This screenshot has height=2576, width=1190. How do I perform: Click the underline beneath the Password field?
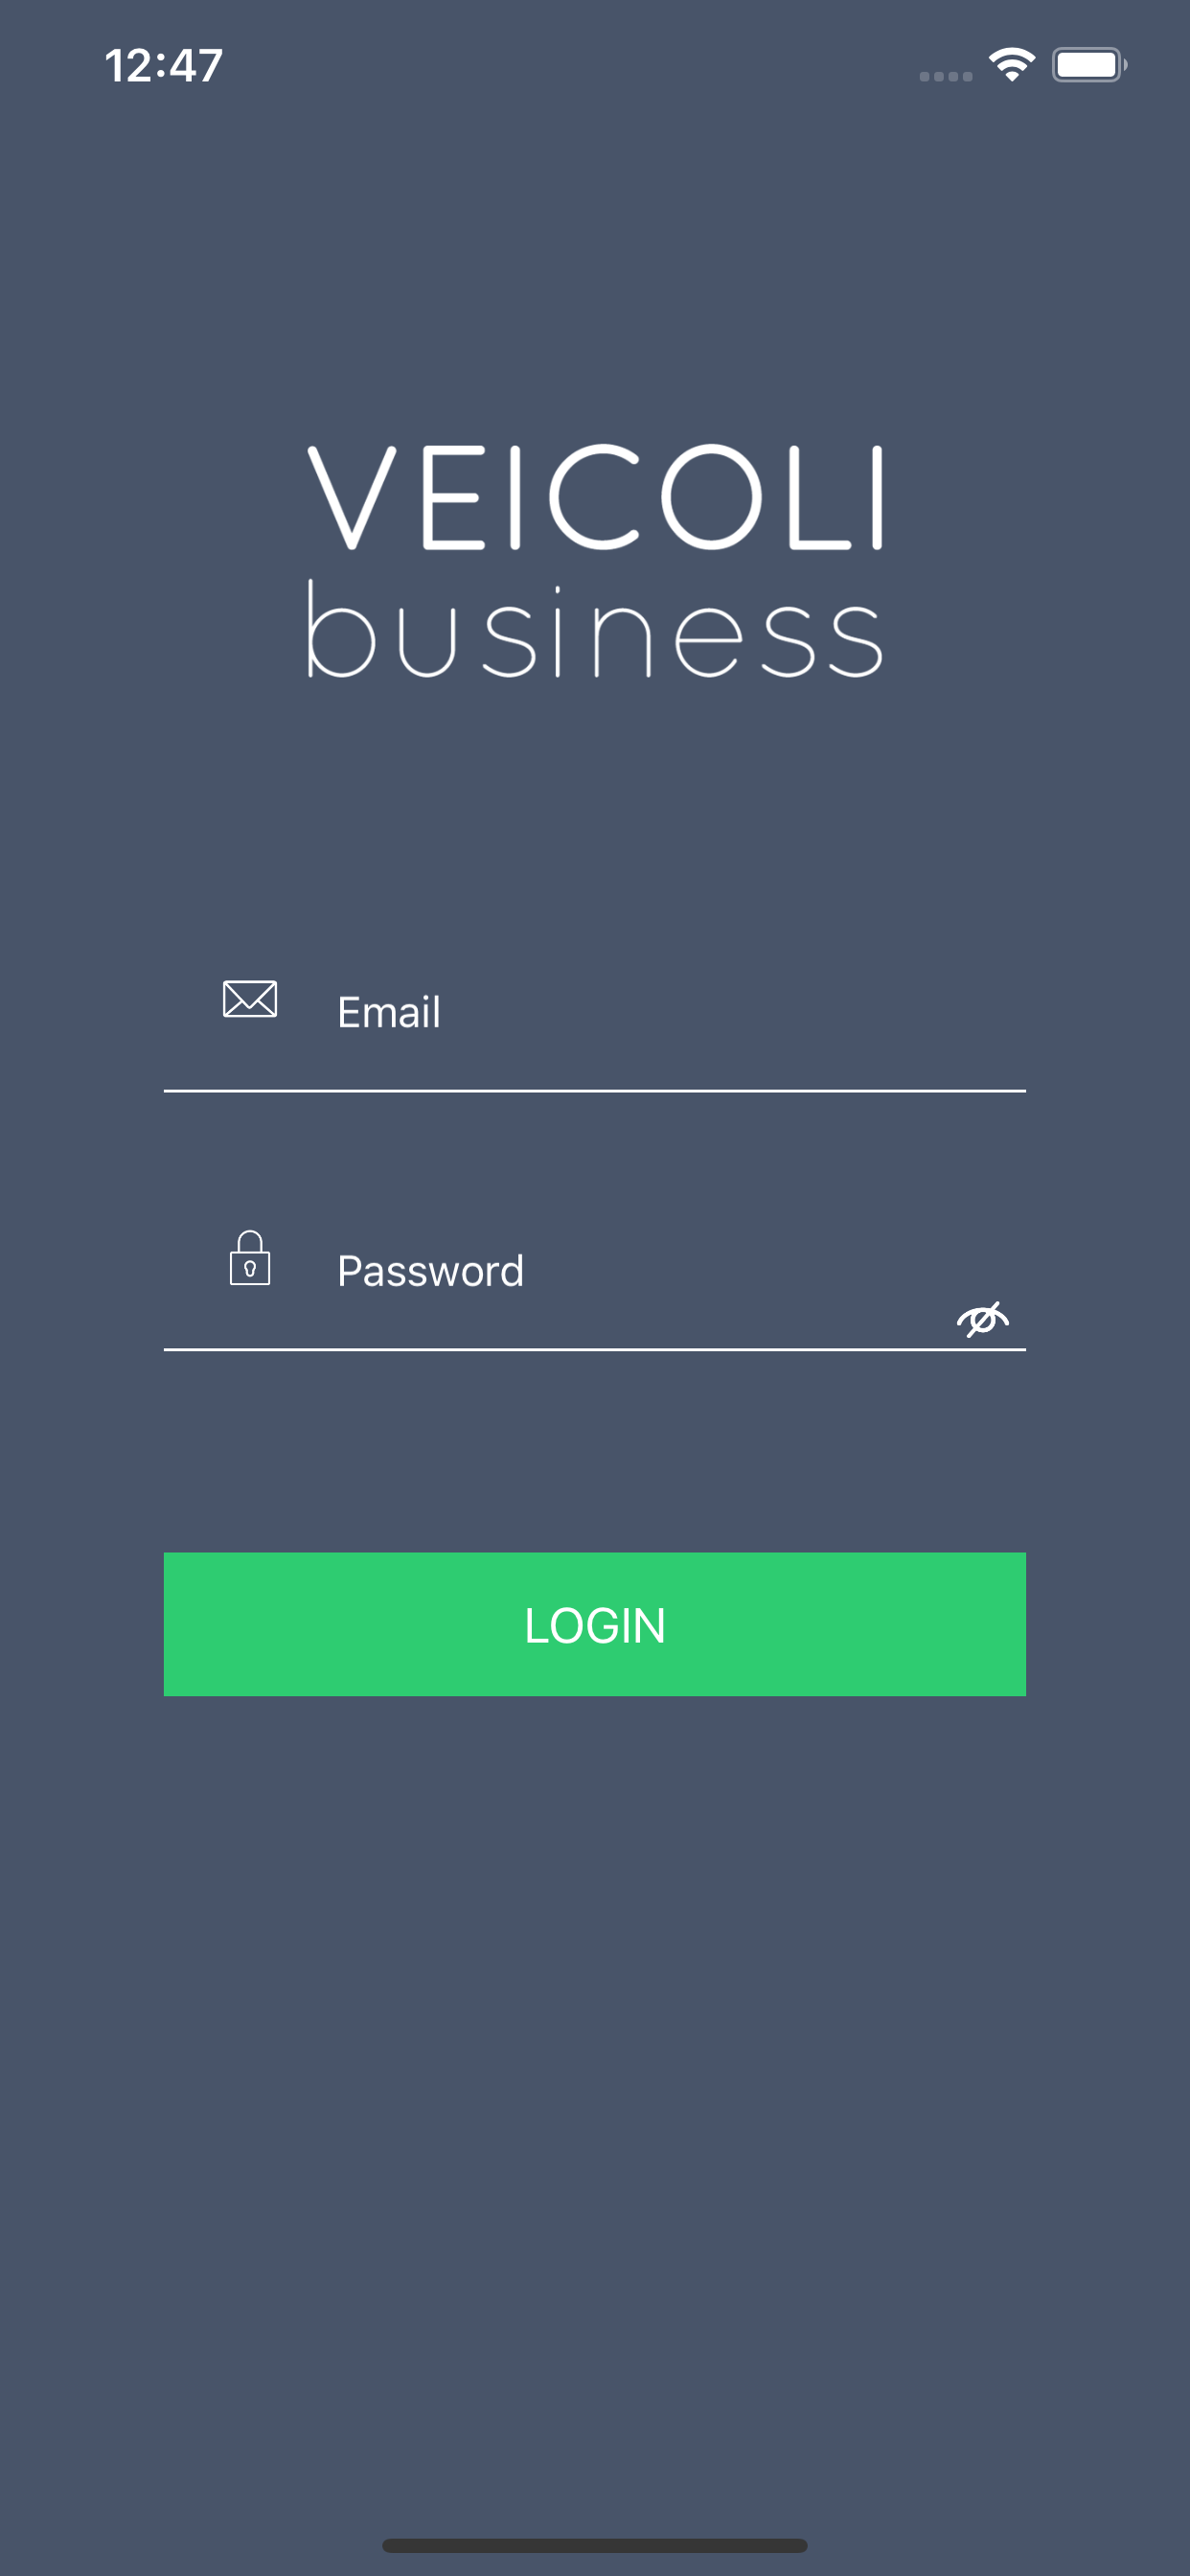coord(595,1350)
